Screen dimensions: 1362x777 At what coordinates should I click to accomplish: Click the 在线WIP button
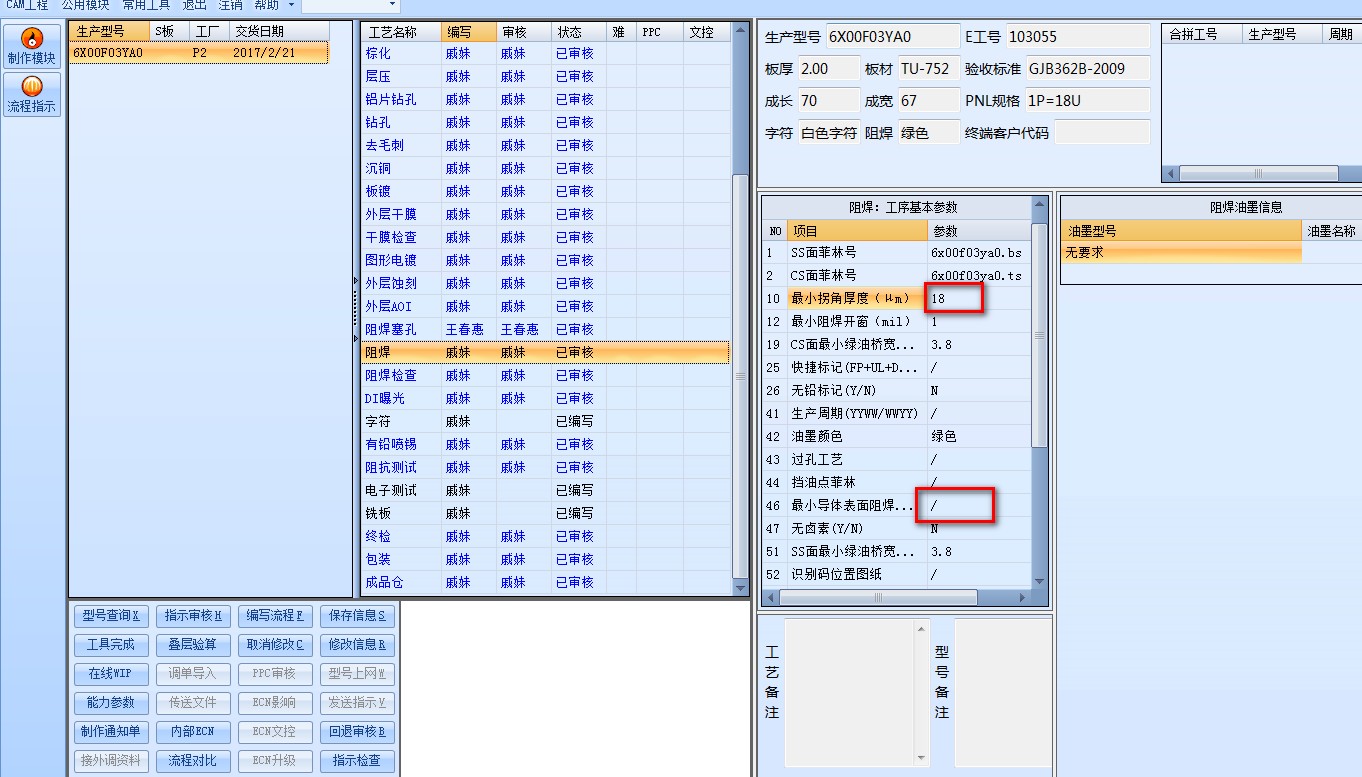[x=110, y=674]
